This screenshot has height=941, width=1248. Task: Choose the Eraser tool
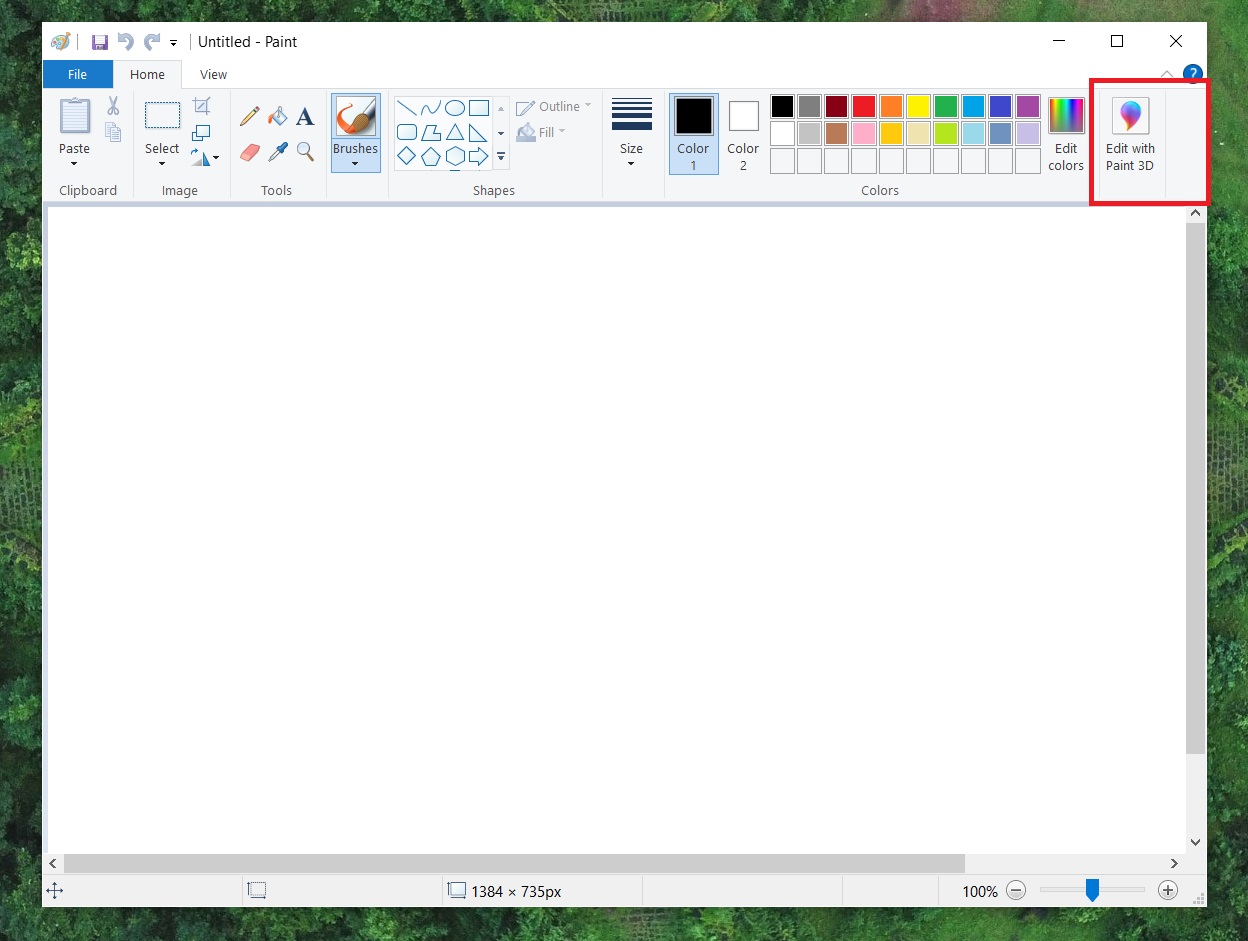(x=249, y=153)
